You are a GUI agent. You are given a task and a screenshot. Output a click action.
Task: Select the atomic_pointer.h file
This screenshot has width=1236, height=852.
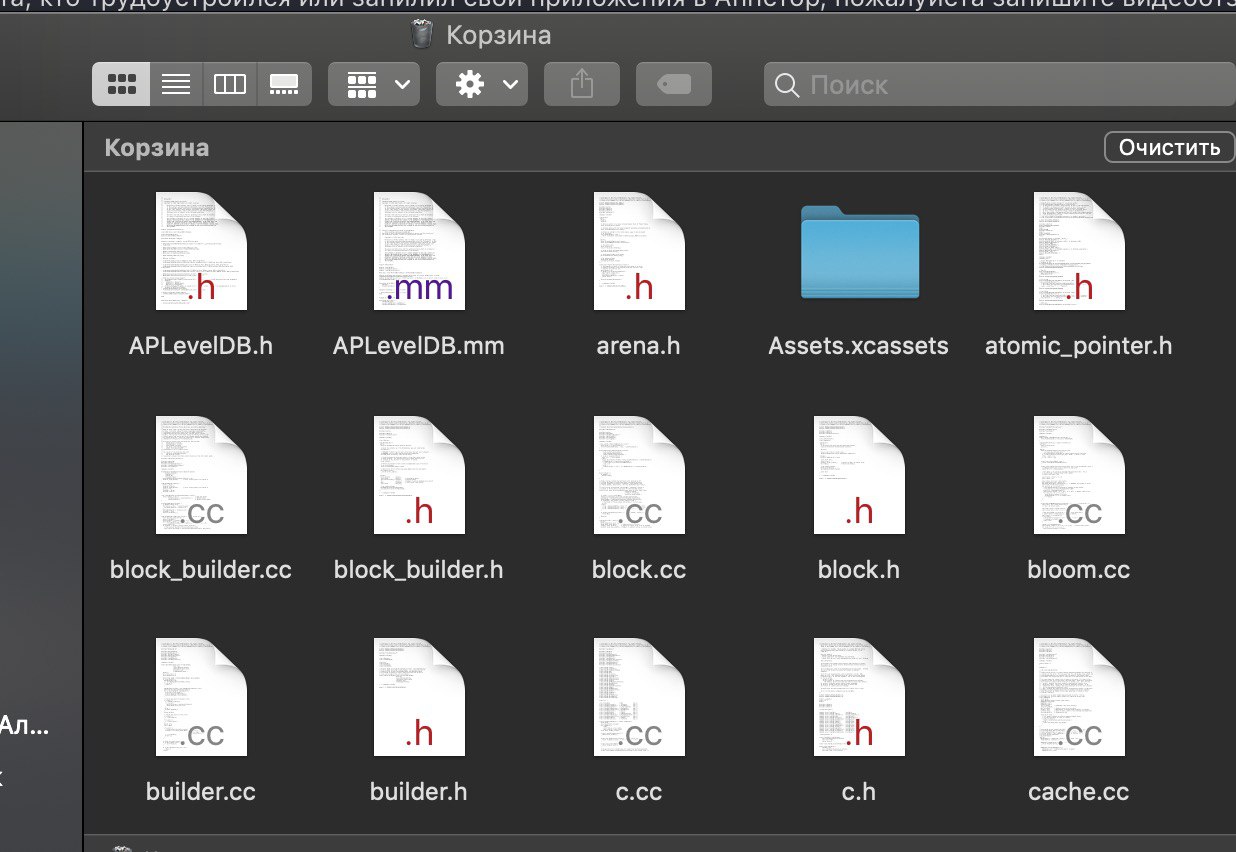click(x=1079, y=251)
